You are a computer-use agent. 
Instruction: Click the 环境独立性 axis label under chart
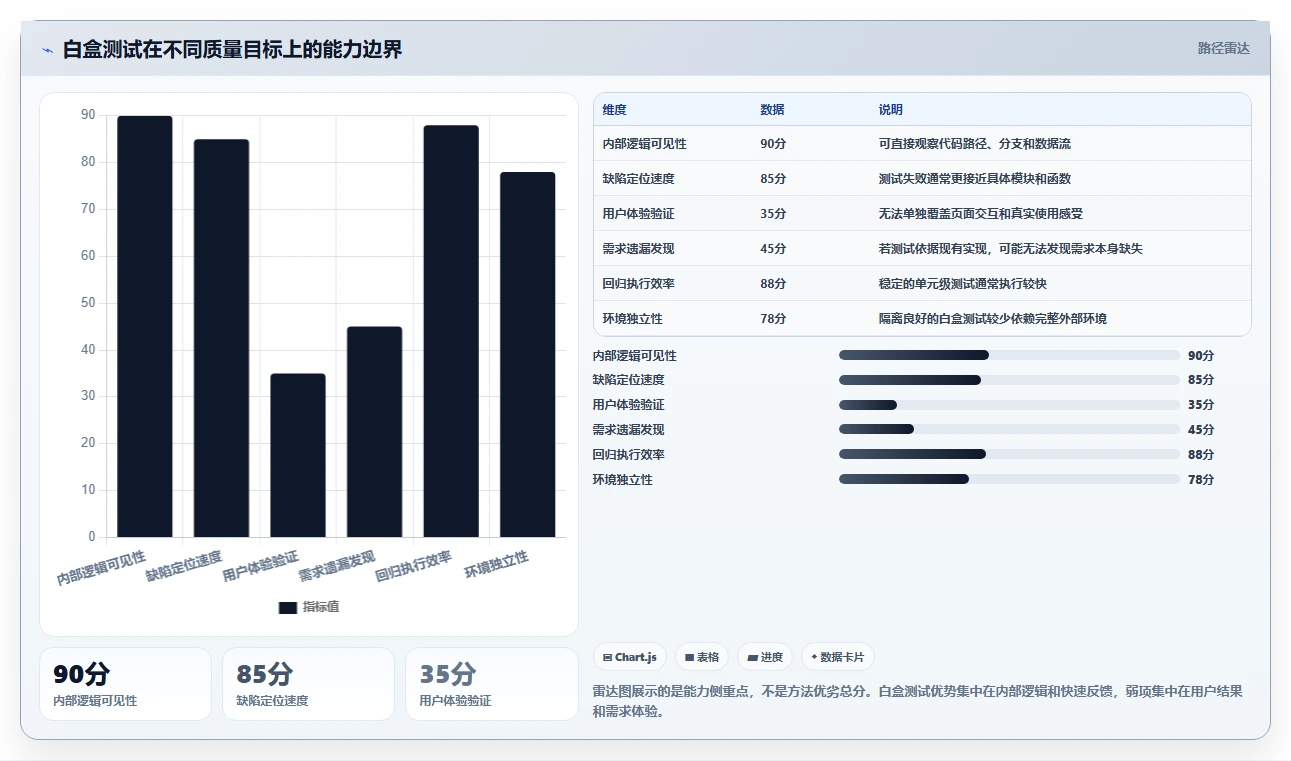(497, 566)
